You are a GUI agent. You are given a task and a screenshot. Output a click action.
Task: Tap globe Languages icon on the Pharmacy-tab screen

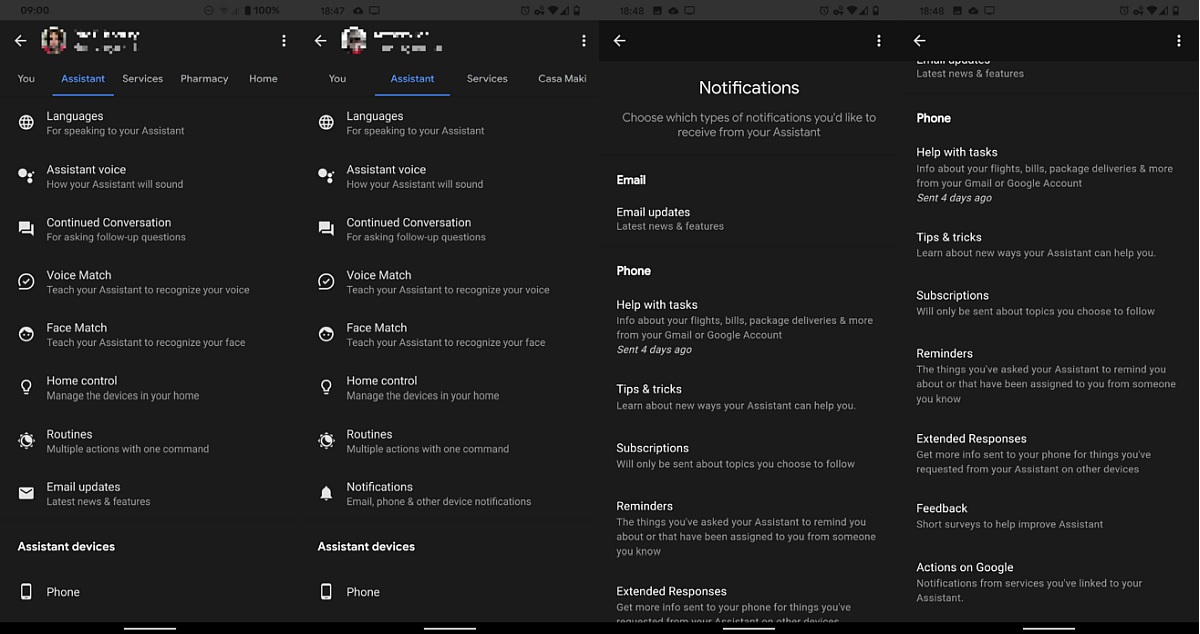[26, 123]
